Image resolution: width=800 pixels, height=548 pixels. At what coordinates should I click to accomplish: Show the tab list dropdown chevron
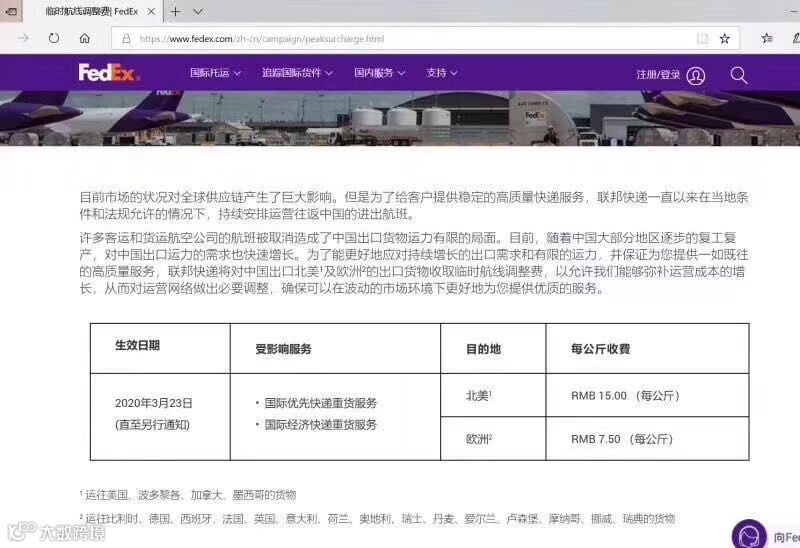click(198, 11)
